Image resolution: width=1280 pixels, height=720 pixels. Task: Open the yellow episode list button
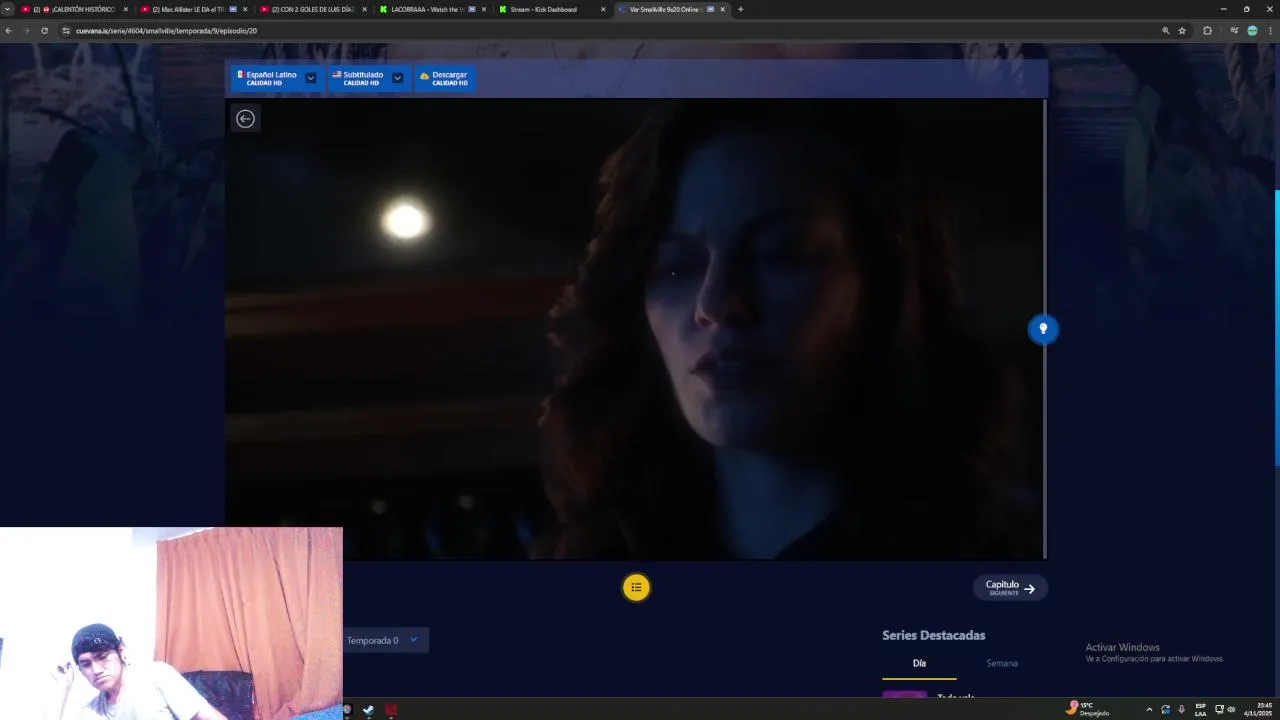[636, 588]
